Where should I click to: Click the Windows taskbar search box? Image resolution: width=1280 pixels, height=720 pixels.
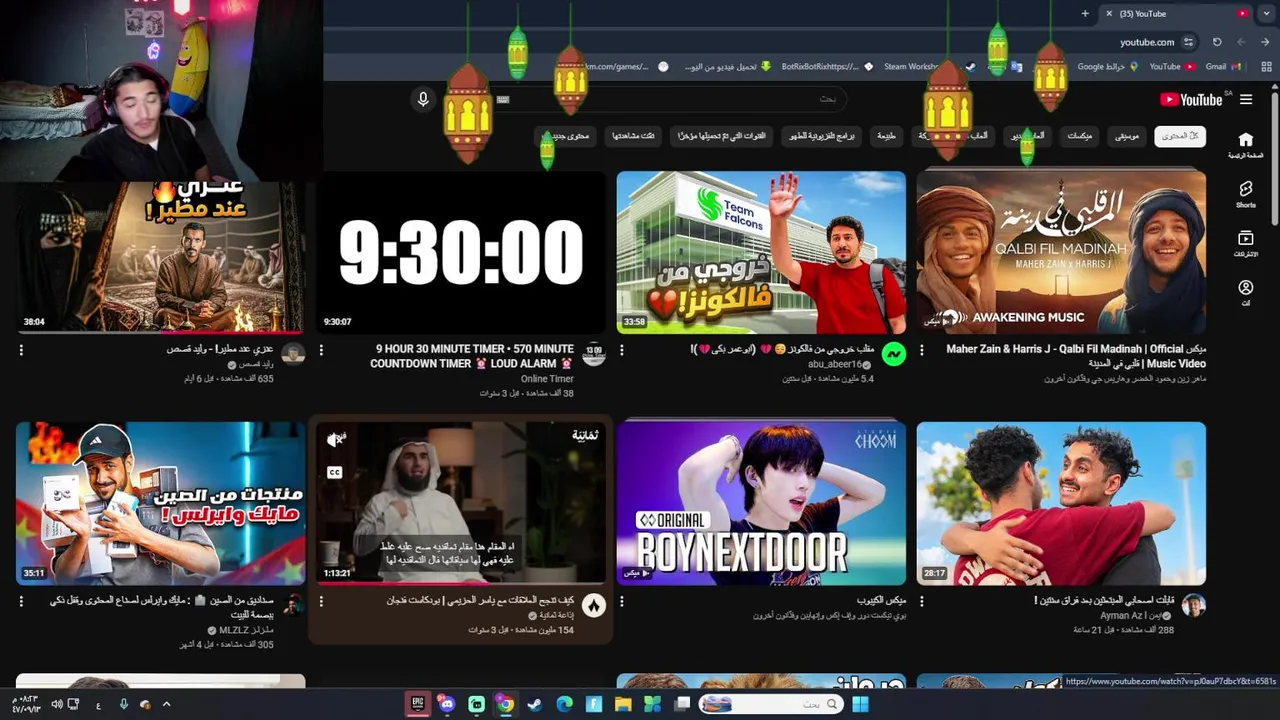point(770,704)
